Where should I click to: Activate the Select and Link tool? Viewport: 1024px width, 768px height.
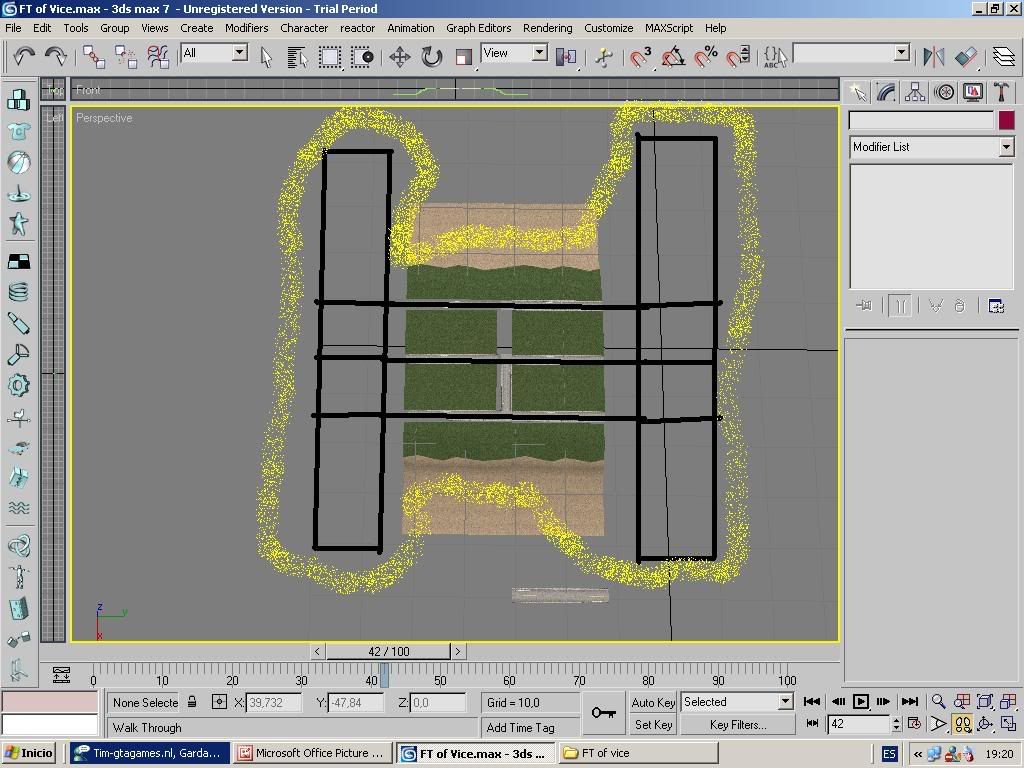[93, 57]
